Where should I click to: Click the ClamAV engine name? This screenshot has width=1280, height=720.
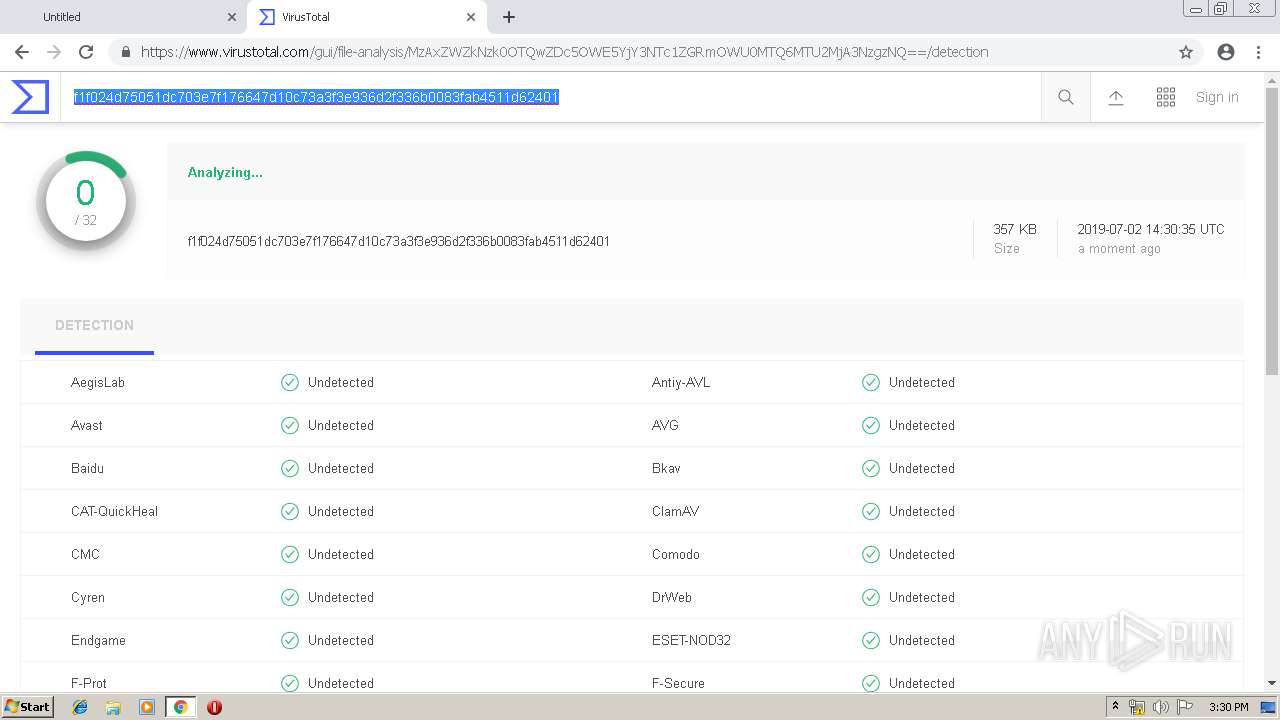tap(675, 511)
